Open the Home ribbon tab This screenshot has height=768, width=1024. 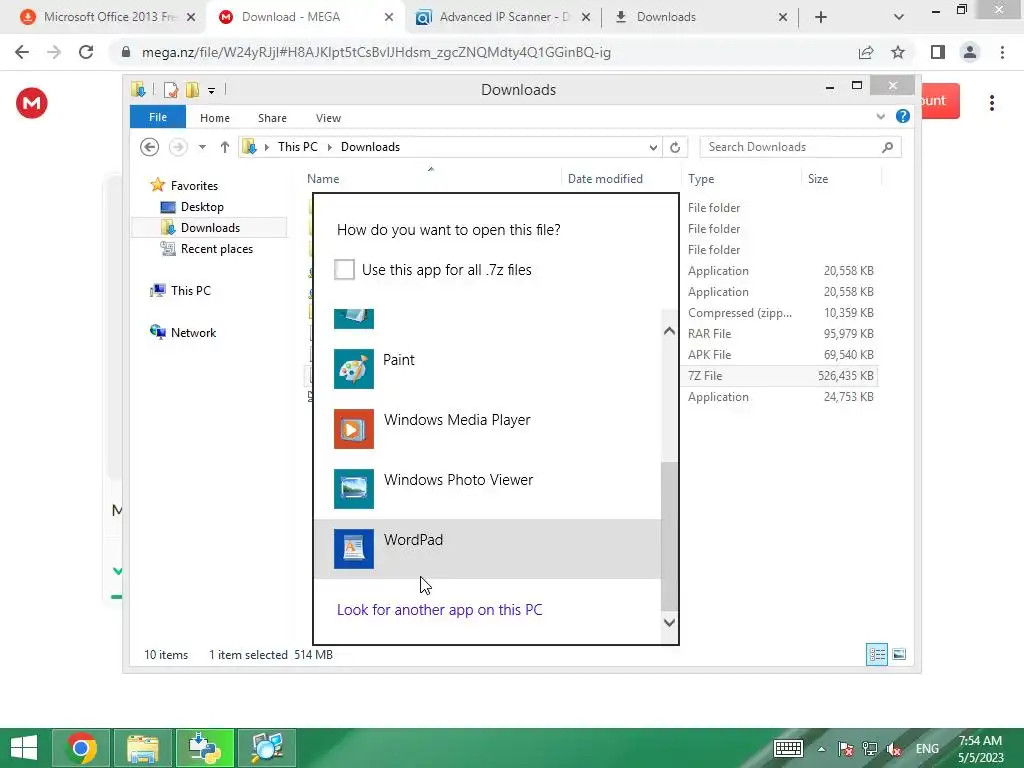[x=215, y=118]
